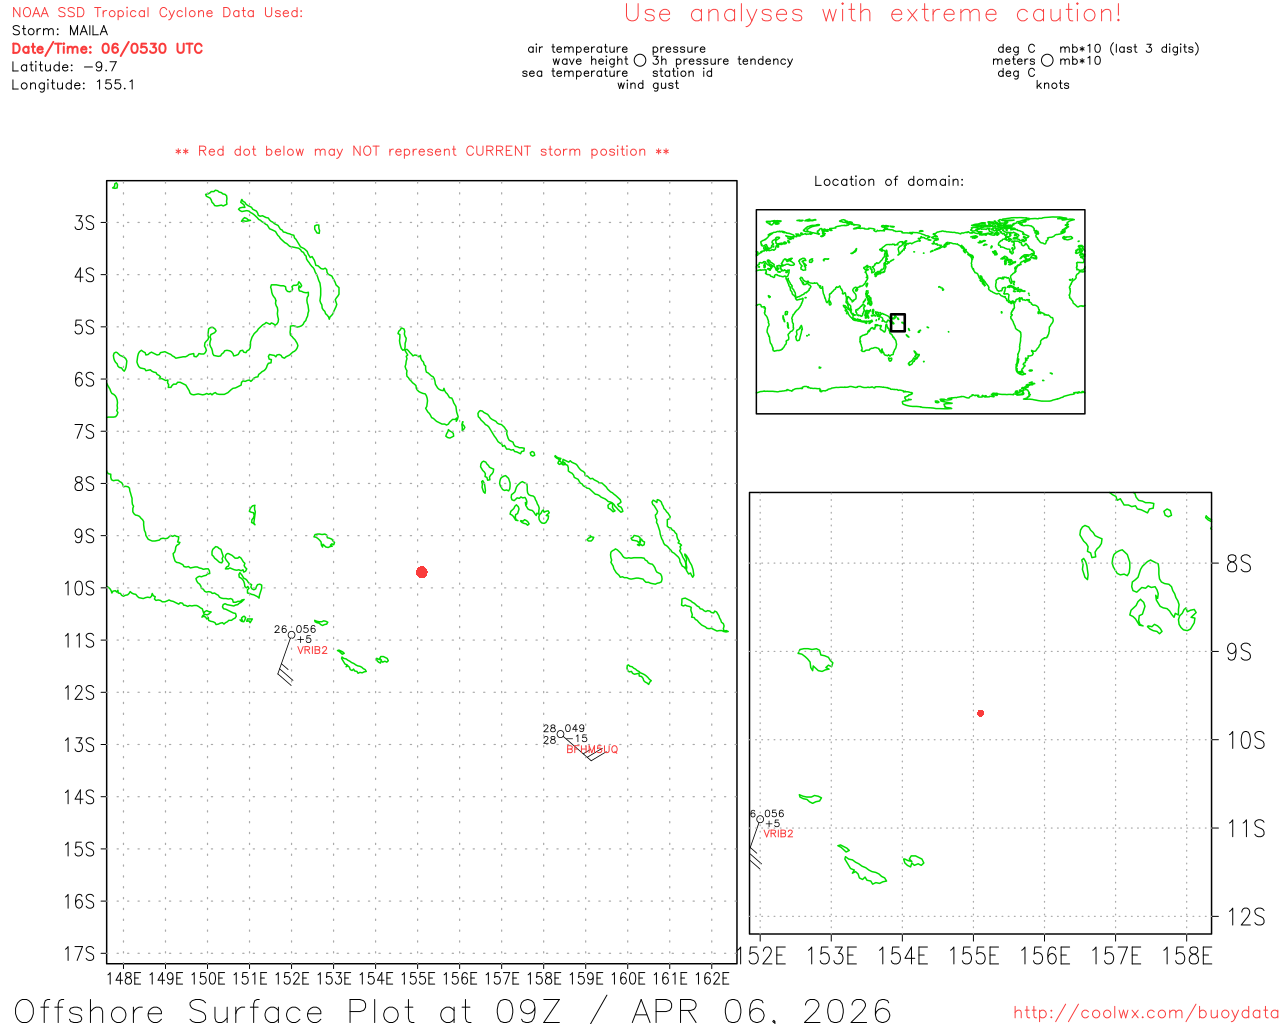Click the 10S latitude label on inset map
Screen dimensions: 1280x1024
tap(1245, 741)
